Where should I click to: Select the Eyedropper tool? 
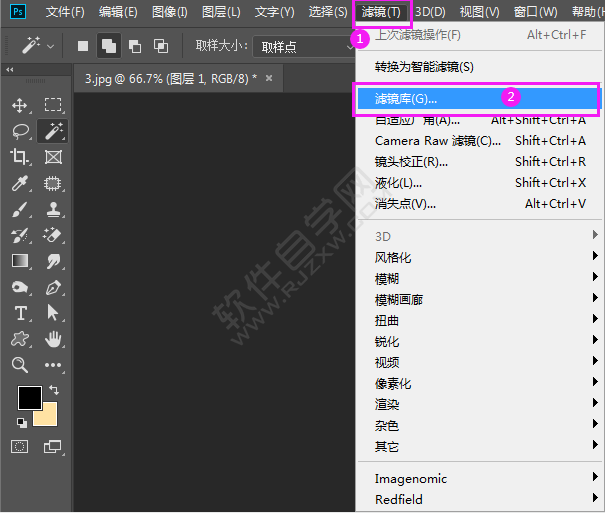(x=20, y=183)
